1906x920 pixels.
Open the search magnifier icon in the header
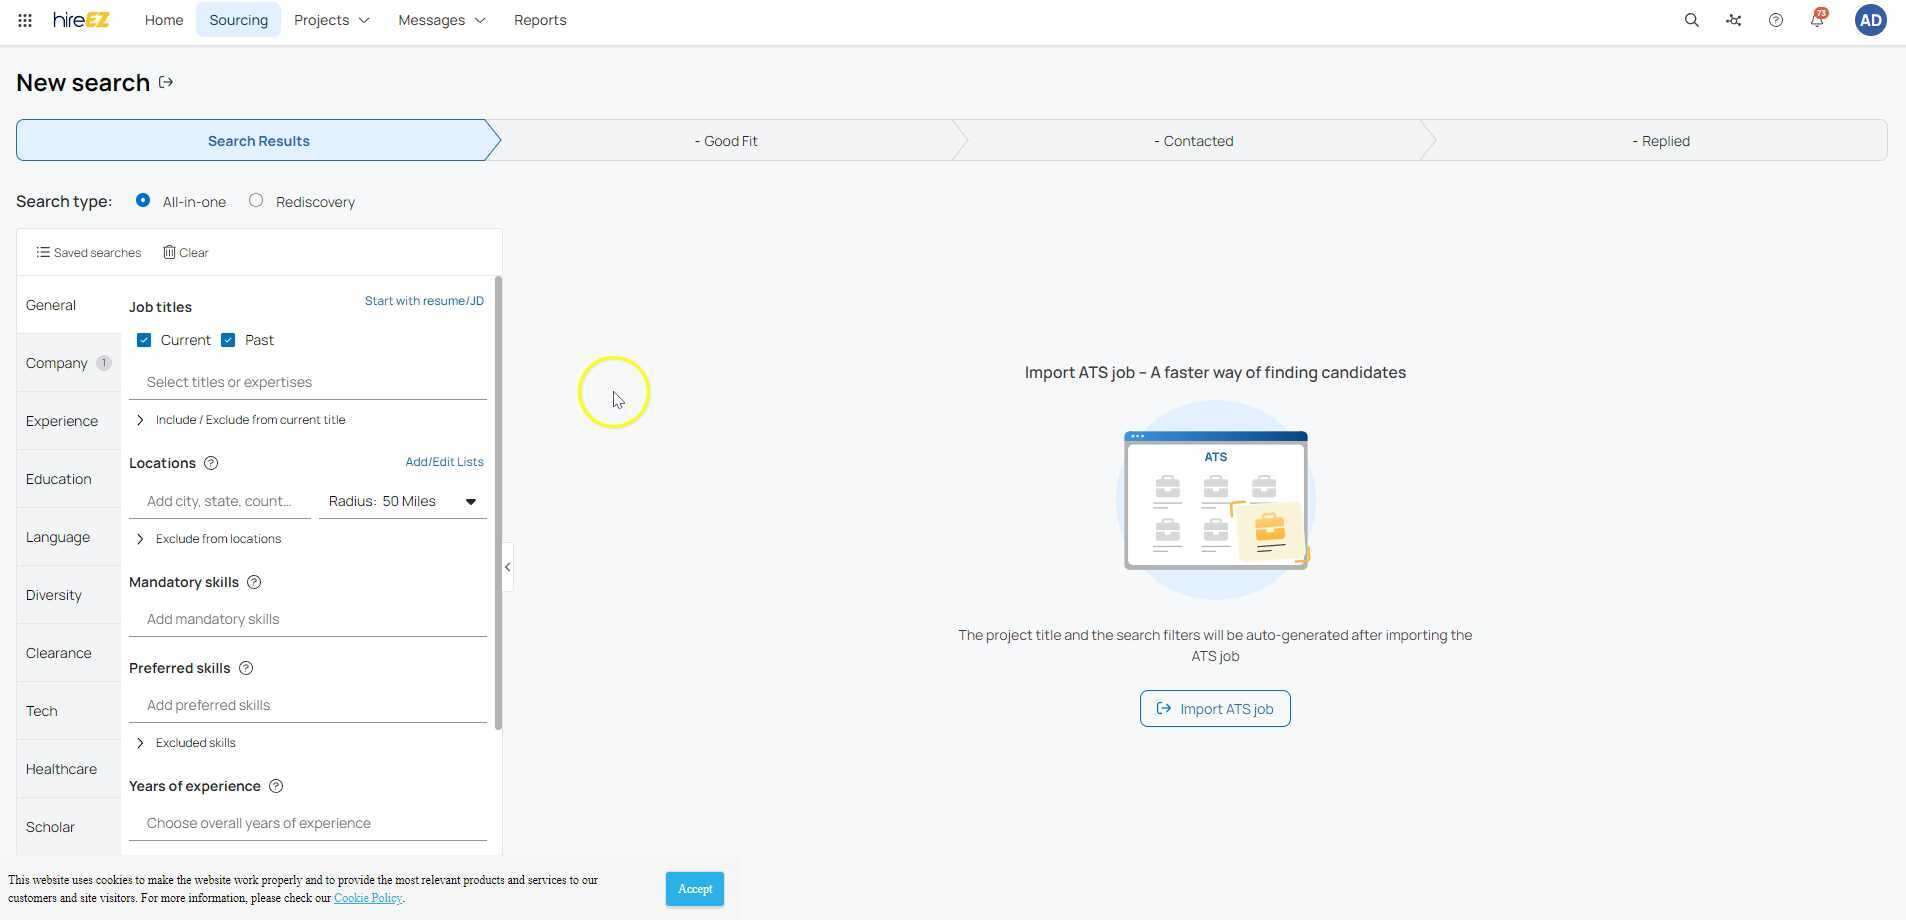1690,20
